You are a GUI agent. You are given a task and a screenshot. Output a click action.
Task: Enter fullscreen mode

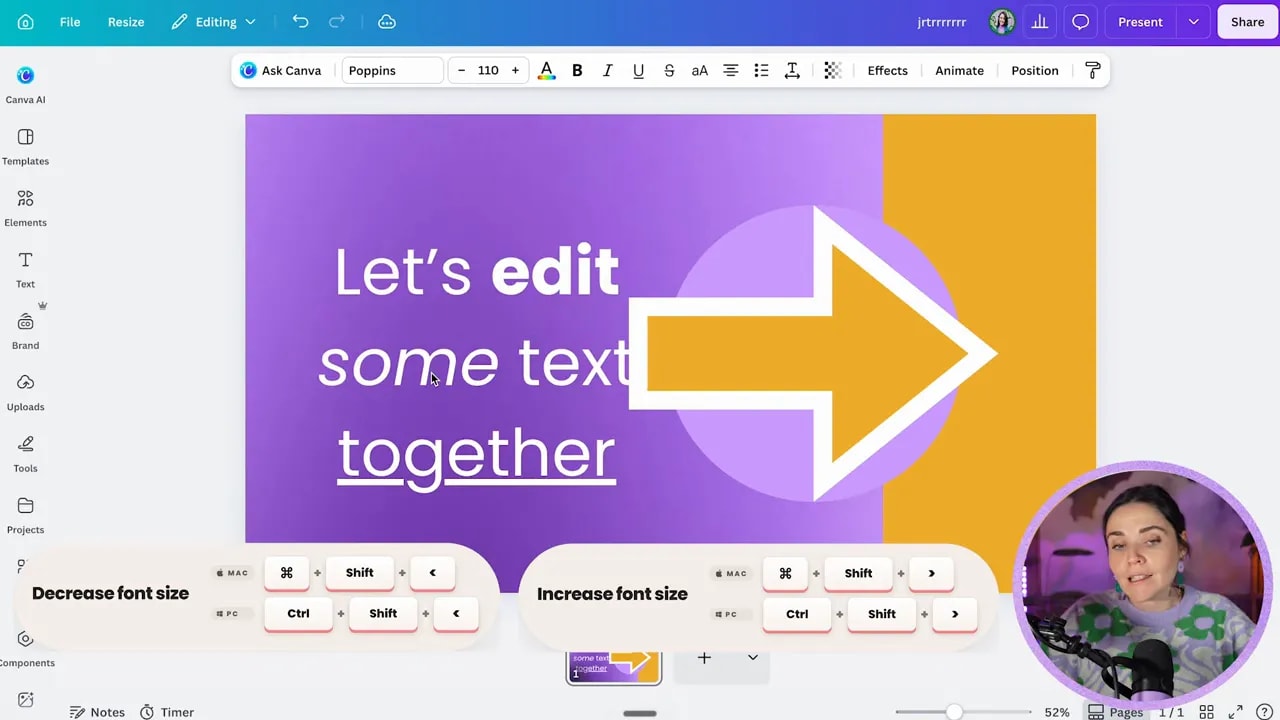point(1236,712)
